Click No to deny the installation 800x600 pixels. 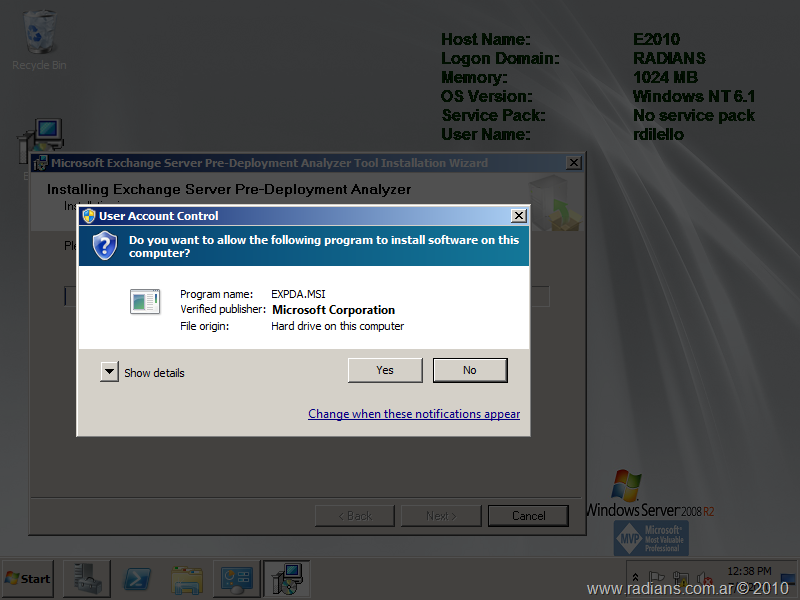pos(470,370)
